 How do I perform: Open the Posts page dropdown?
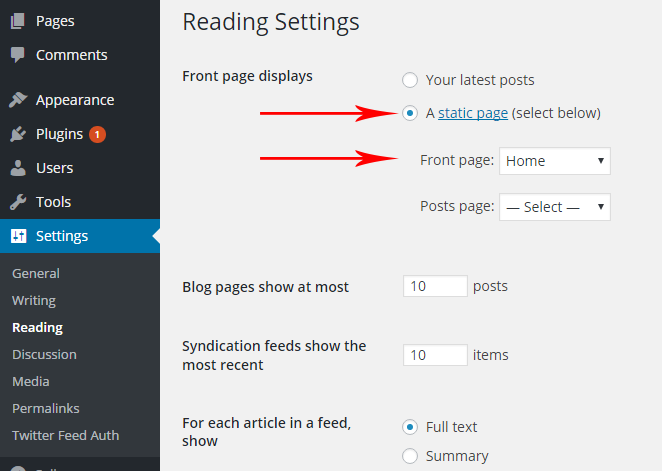coord(554,207)
